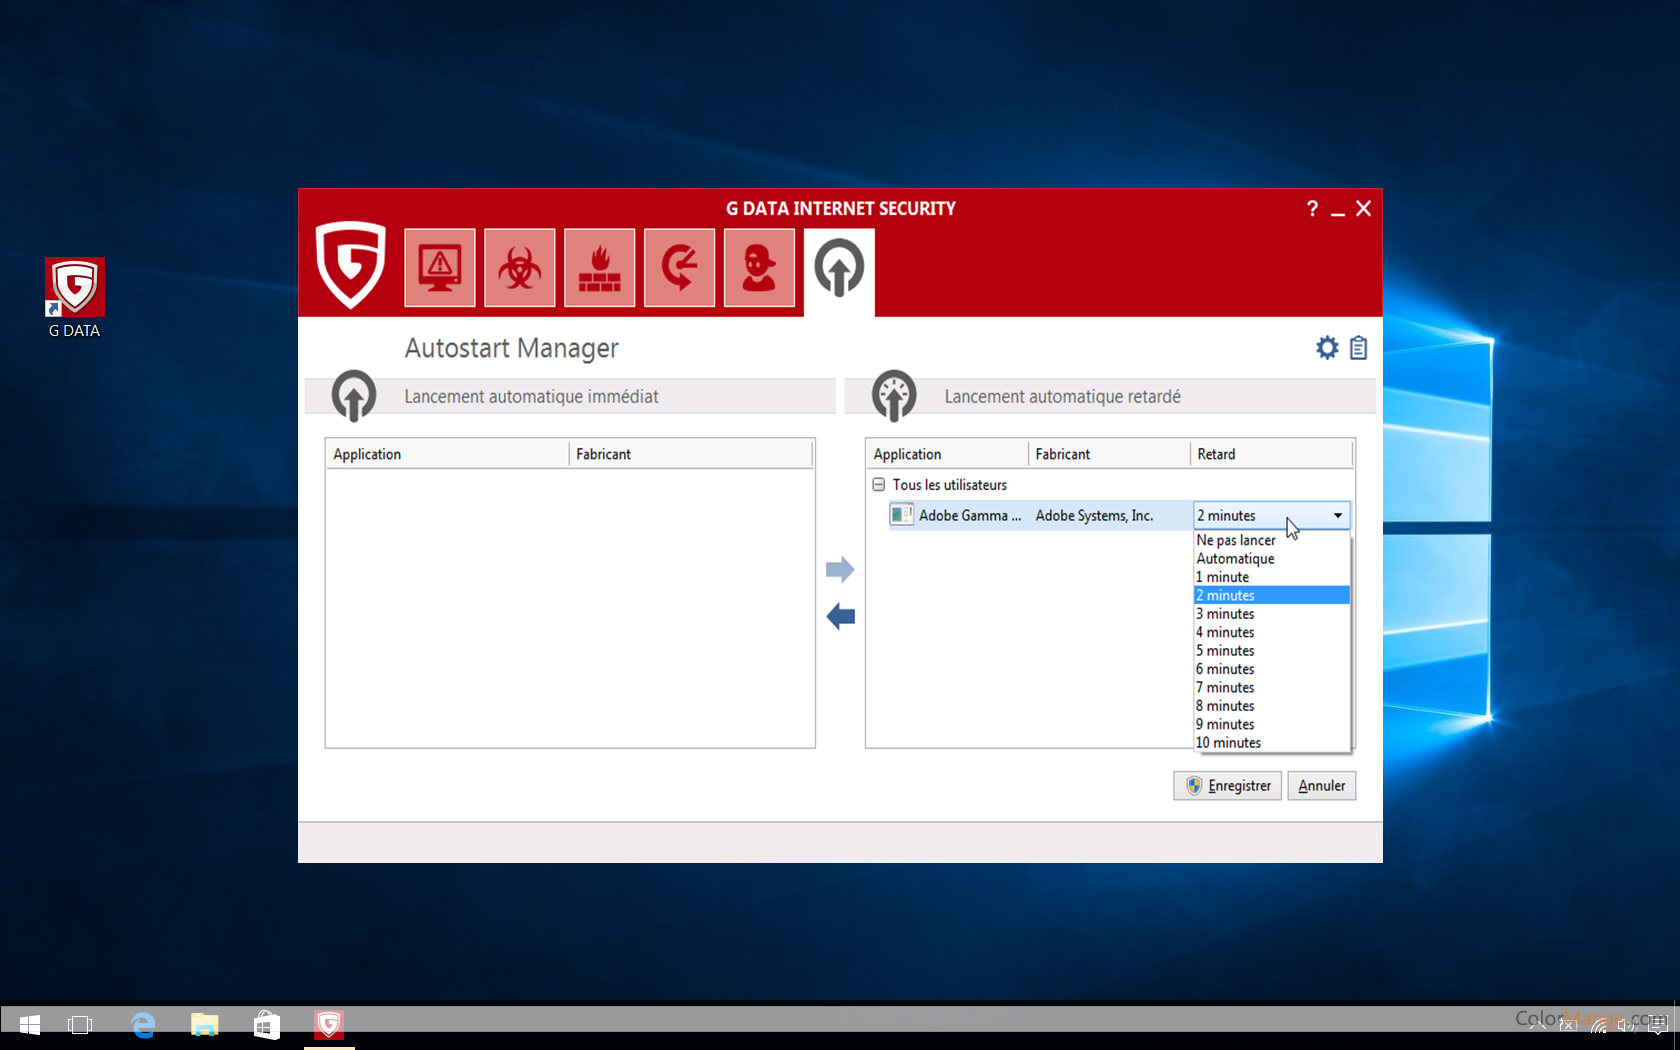Open the protocol clipboard icon
The image size is (1680, 1050).
(x=1358, y=348)
